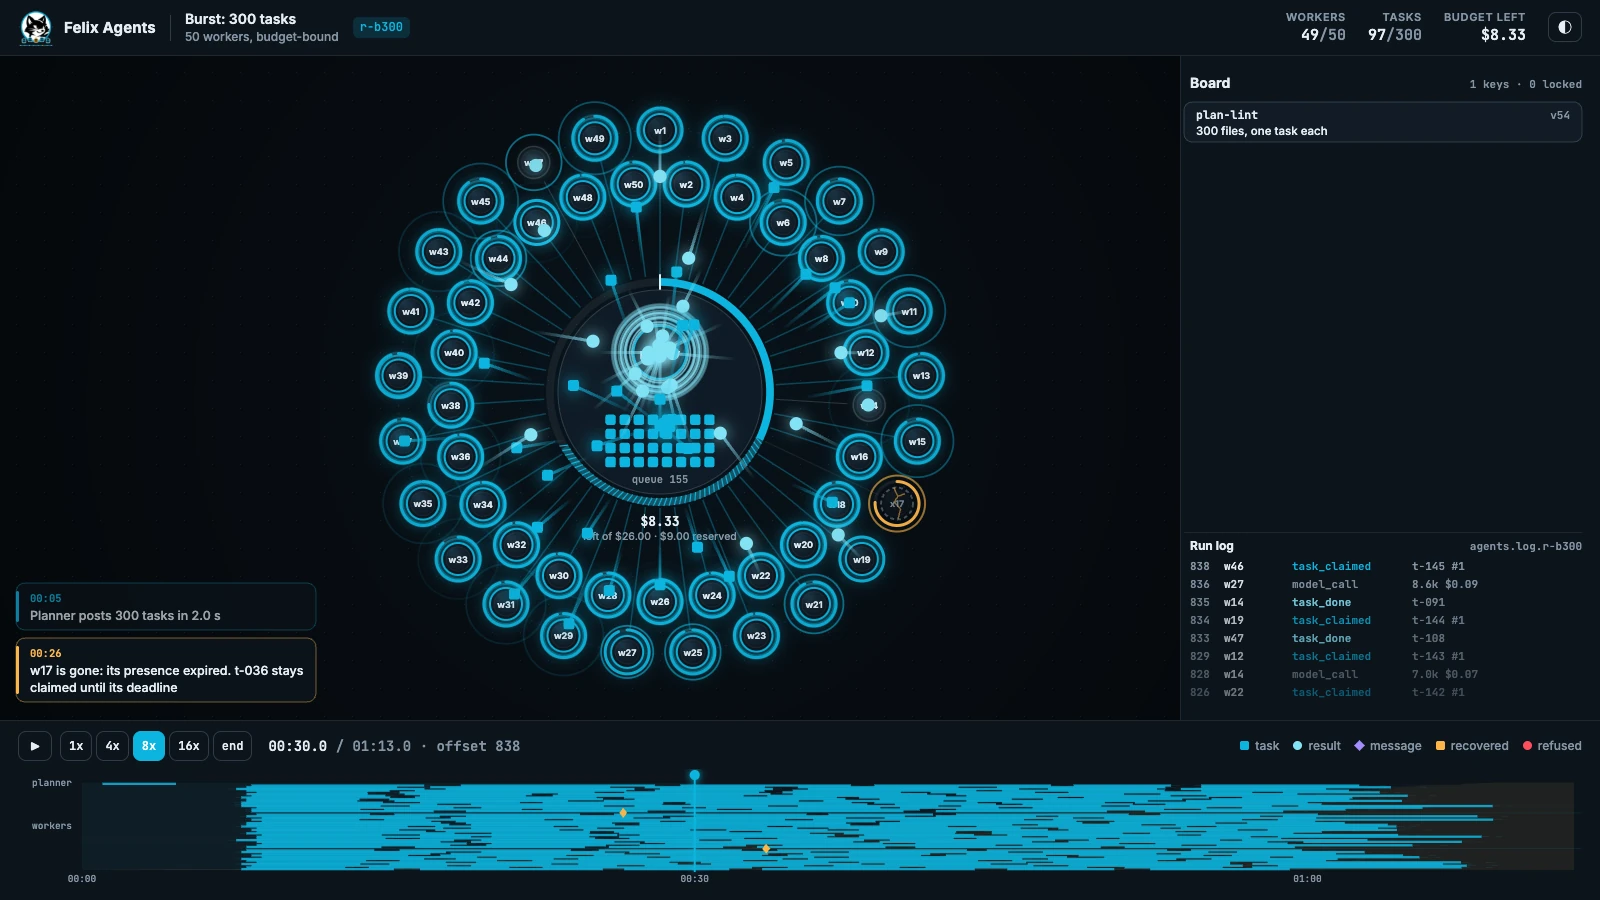Jump to end of the run
Image resolution: width=1600 pixels, height=900 pixels.
coord(233,746)
